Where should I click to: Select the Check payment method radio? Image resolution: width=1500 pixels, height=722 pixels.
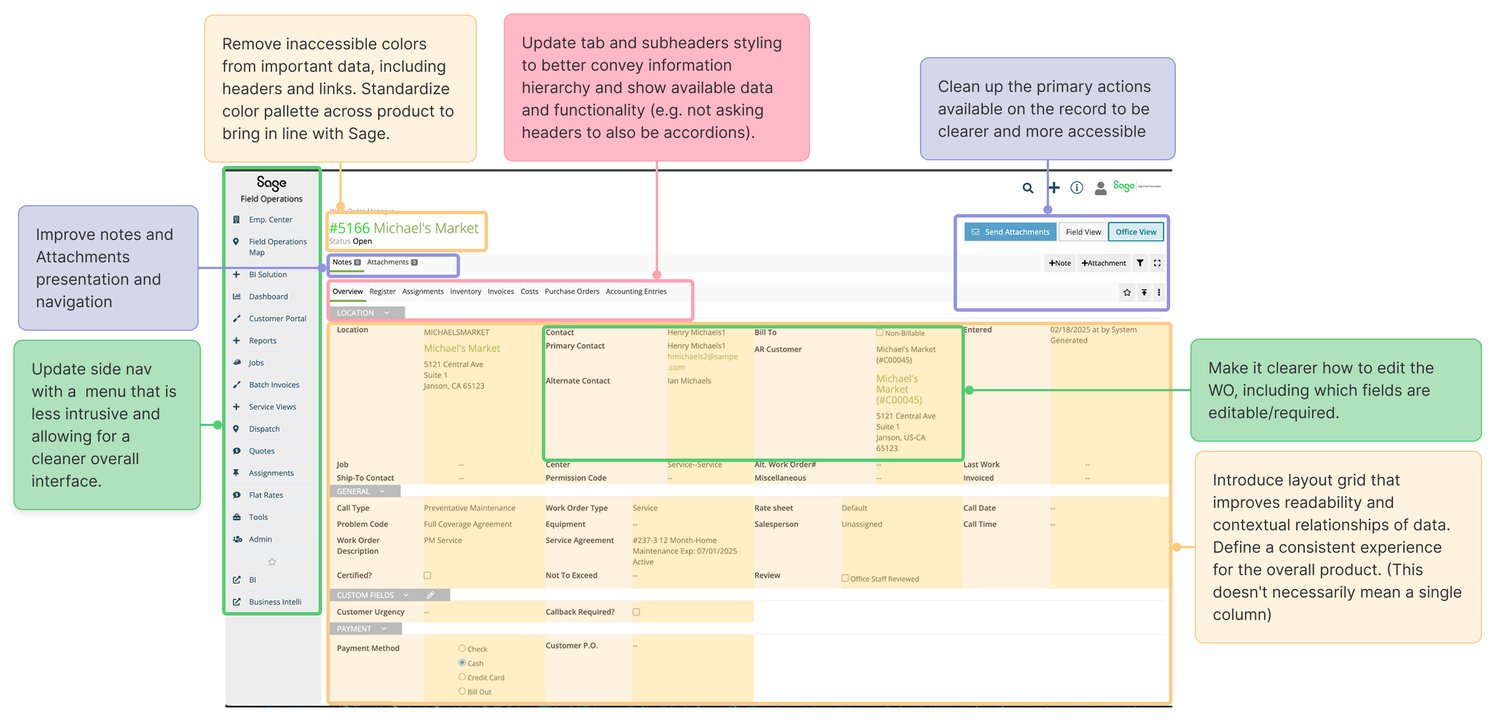(x=462, y=649)
